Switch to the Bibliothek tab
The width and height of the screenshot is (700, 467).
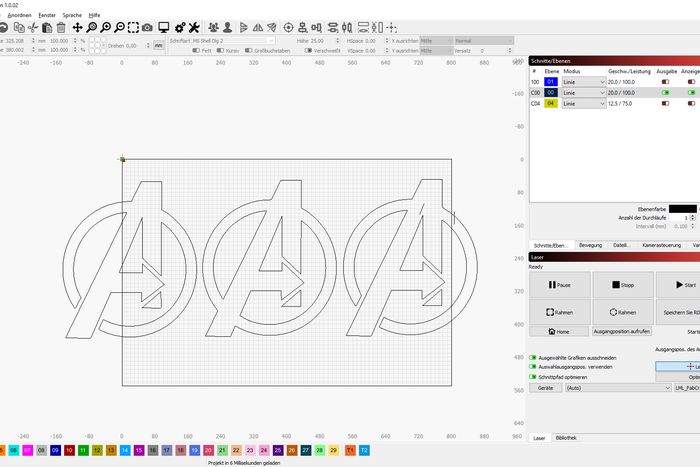click(566, 438)
